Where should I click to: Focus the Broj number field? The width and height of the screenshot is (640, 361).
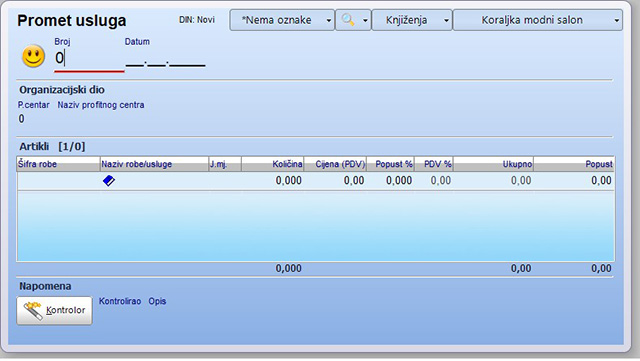[89, 58]
